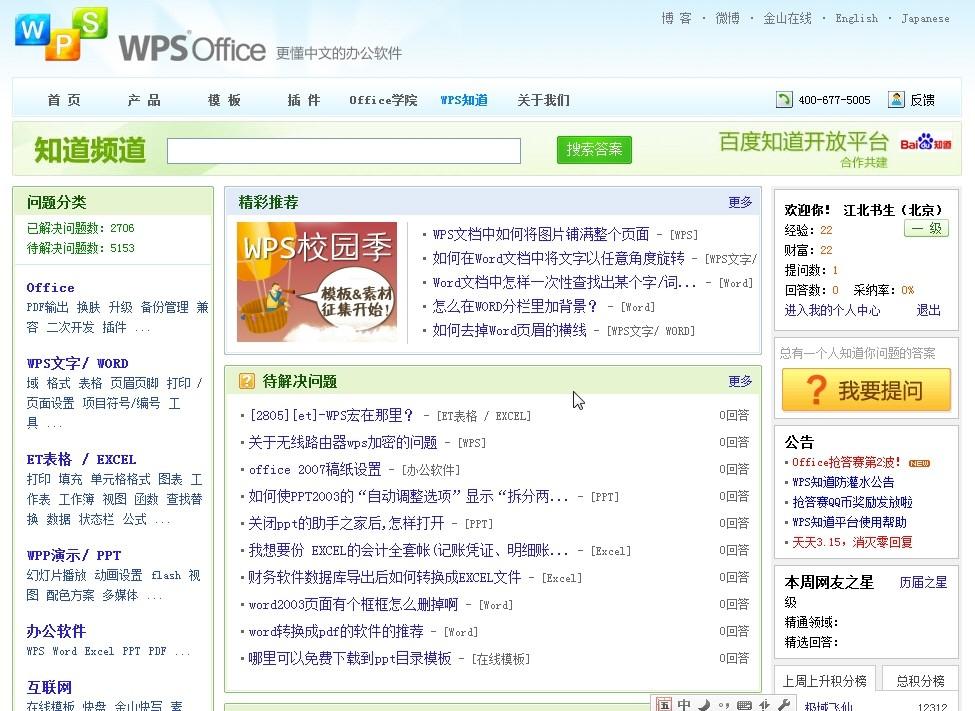Viewport: 975px width, 711px height.
Task: Click the orange 我要提问 button
Action: (x=866, y=390)
